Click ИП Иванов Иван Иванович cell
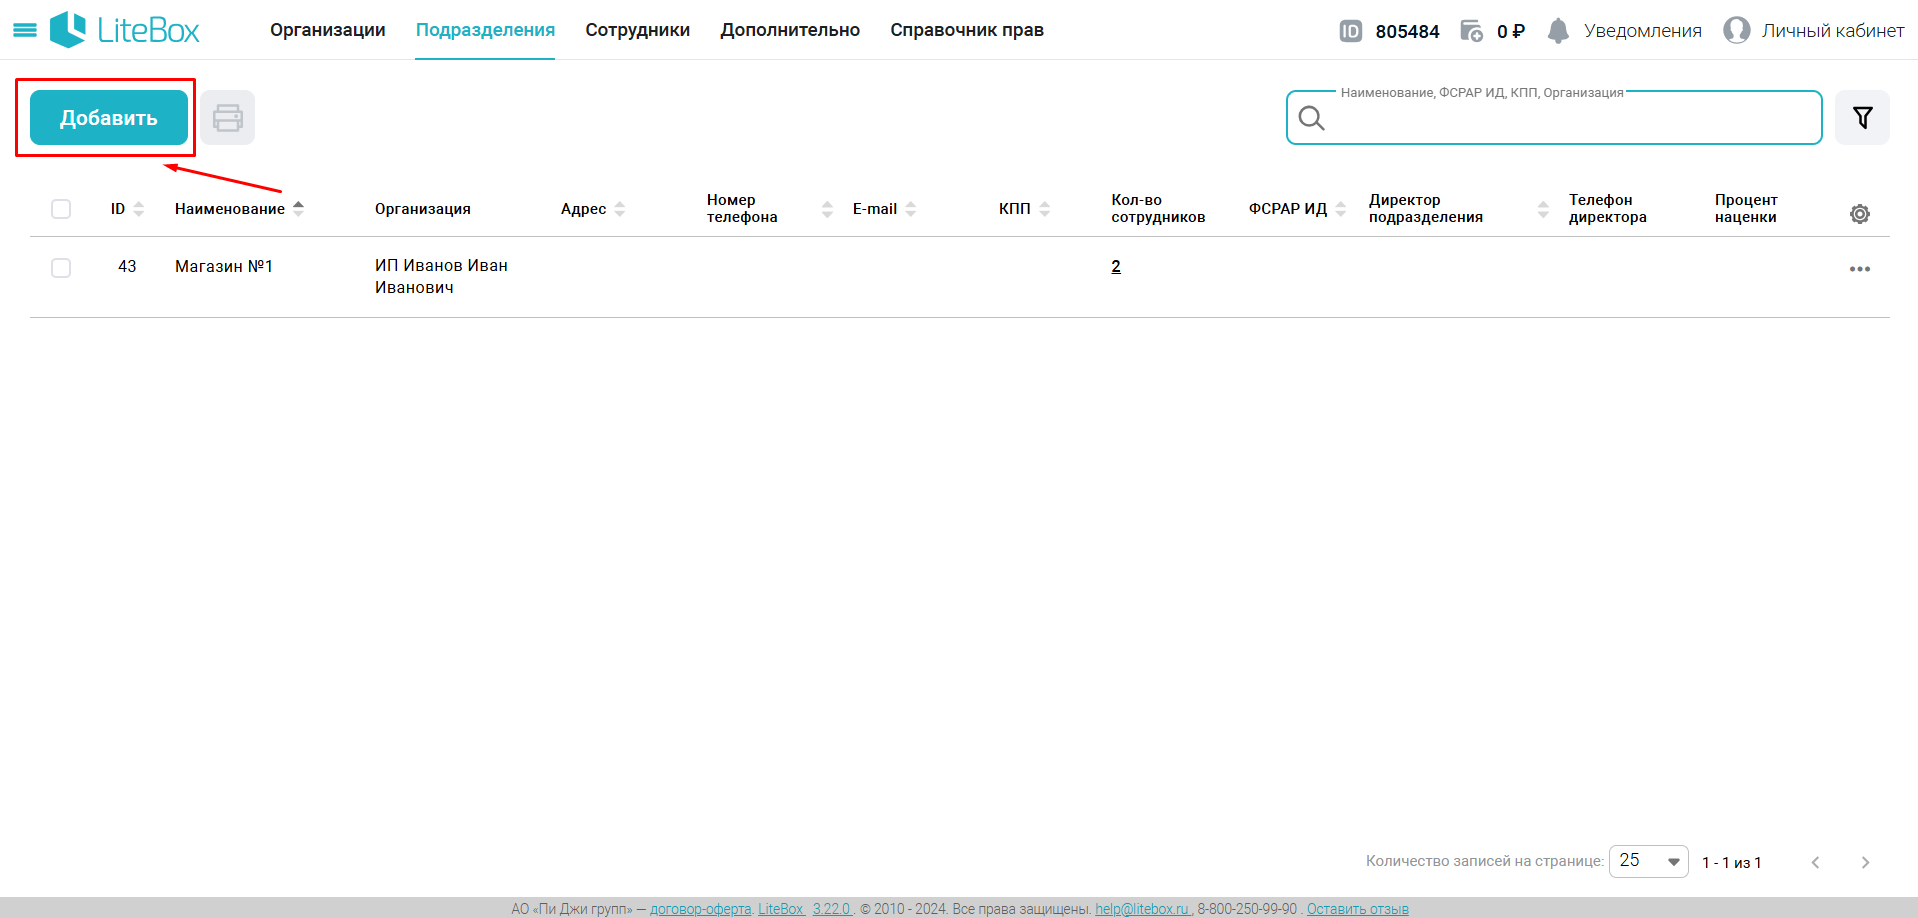 point(441,276)
